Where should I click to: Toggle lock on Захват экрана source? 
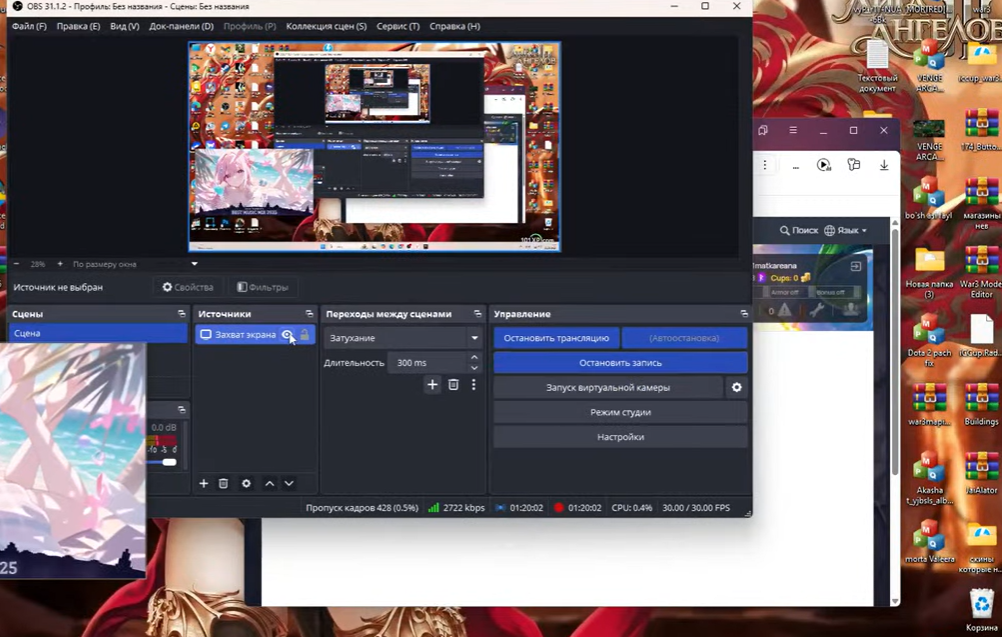pos(305,335)
